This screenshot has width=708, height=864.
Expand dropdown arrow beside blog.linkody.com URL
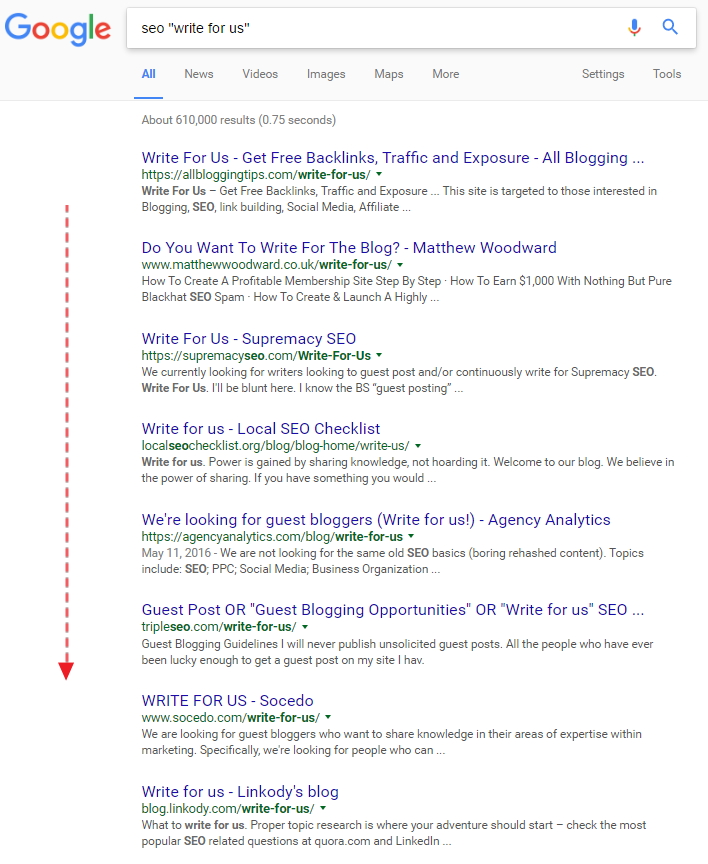(323, 808)
